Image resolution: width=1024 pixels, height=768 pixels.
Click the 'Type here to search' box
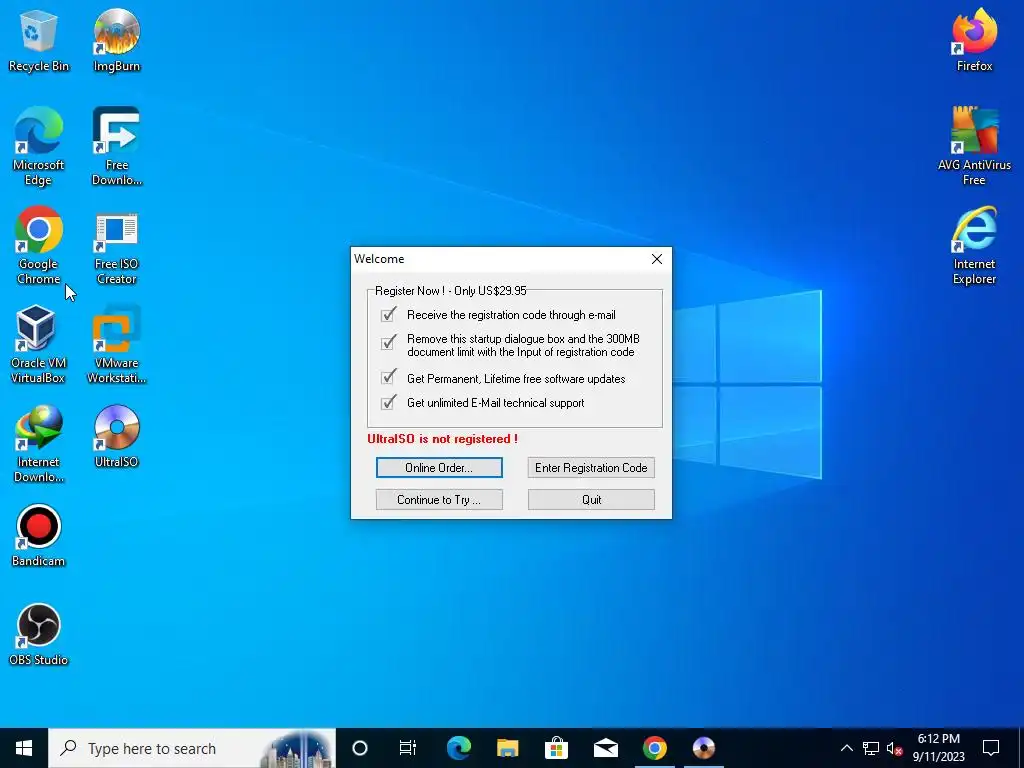coord(192,748)
